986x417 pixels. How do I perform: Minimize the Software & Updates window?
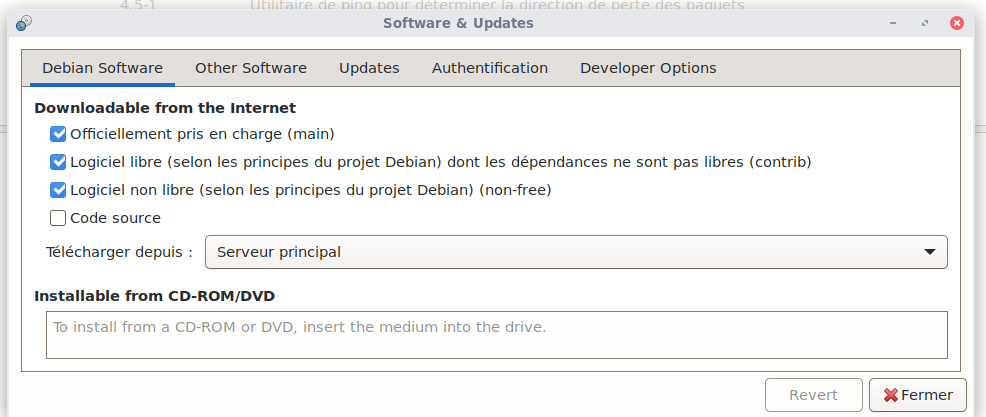897,23
